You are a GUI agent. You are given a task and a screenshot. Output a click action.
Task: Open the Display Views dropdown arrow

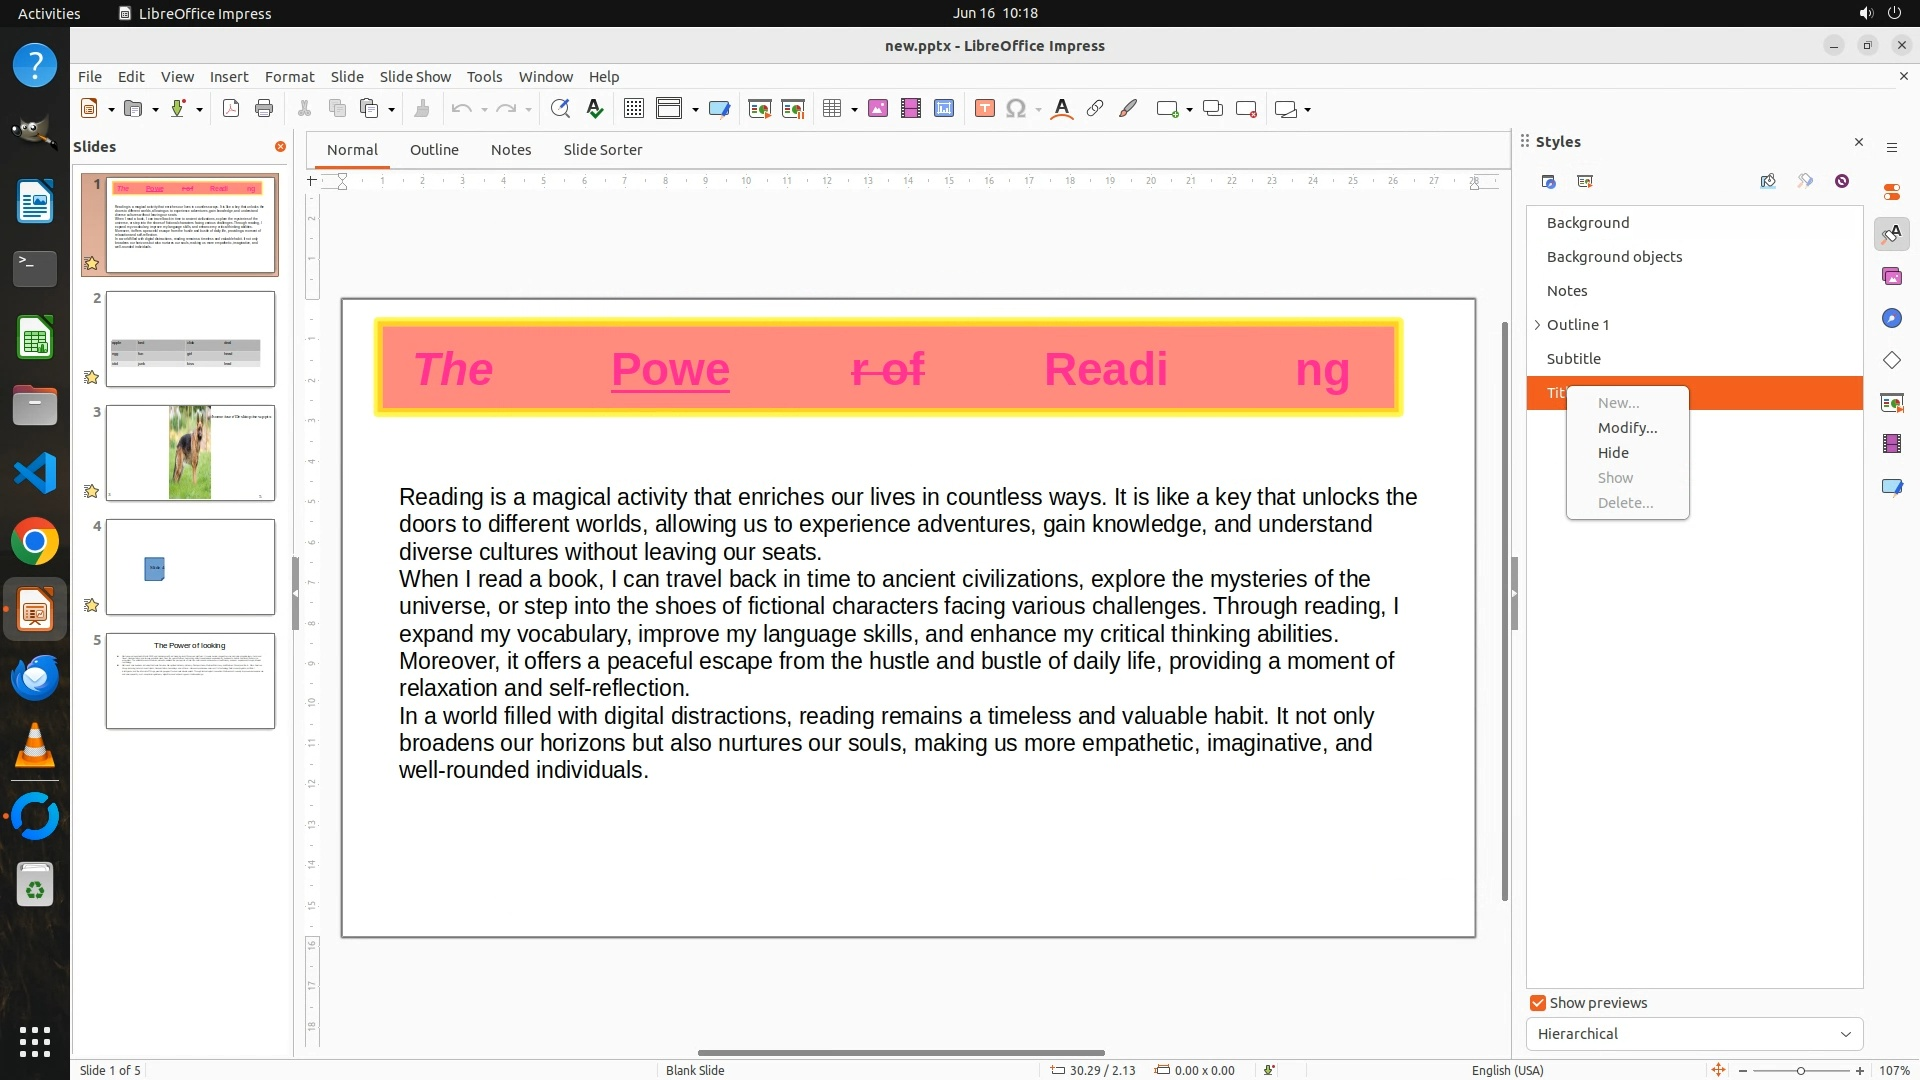point(695,109)
